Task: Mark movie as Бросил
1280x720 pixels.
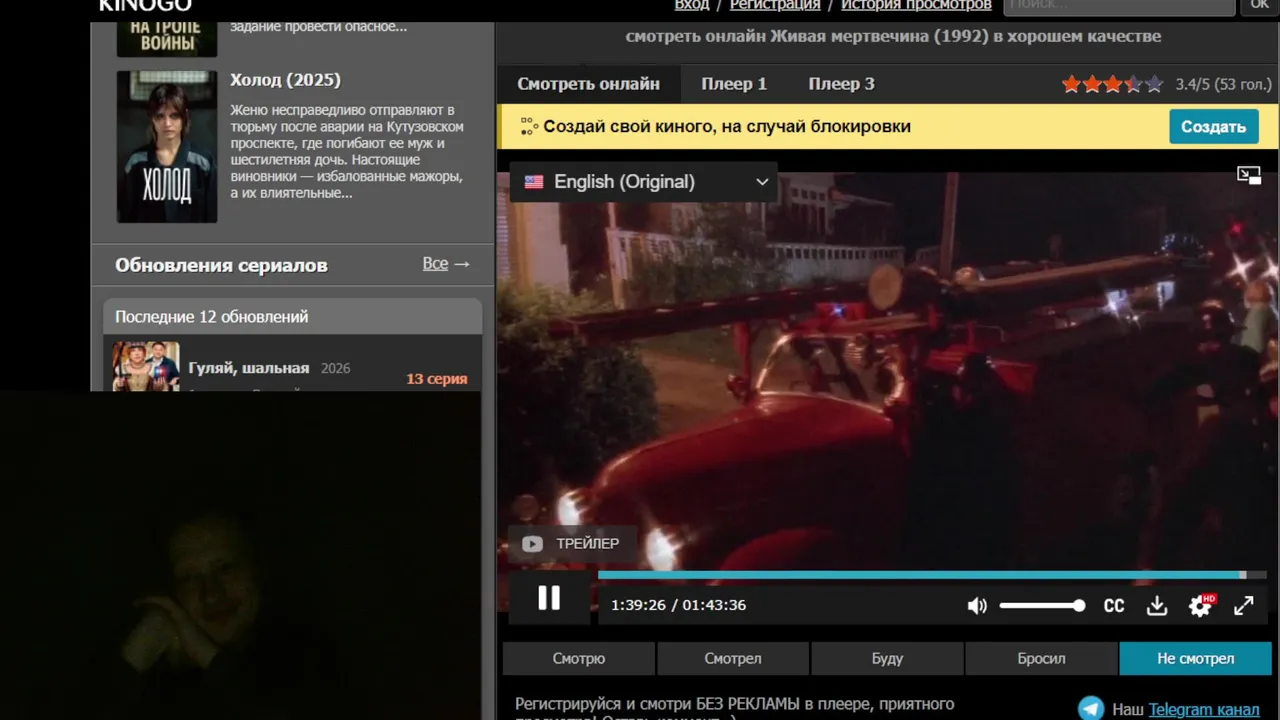Action: pos(1041,658)
